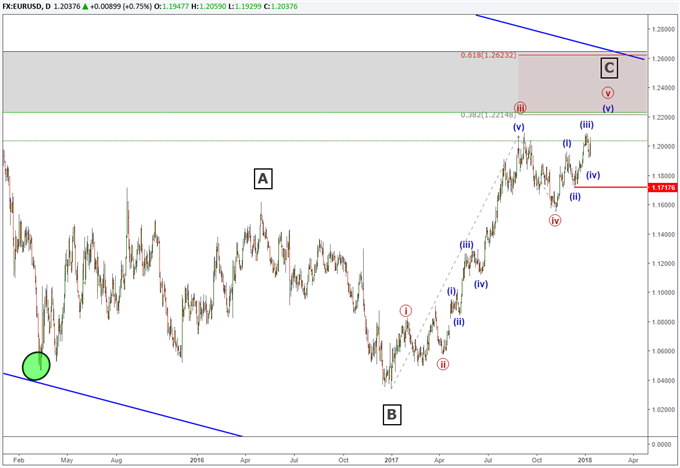680x468 pixels.
Task: Click the 1.28000 price axis label
Action: 663,29
